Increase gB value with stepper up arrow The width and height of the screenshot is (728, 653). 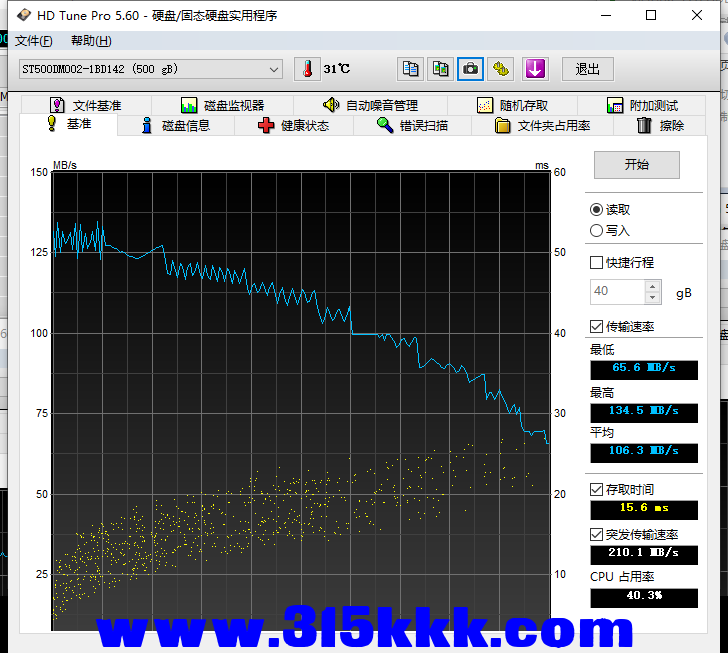[653, 286]
